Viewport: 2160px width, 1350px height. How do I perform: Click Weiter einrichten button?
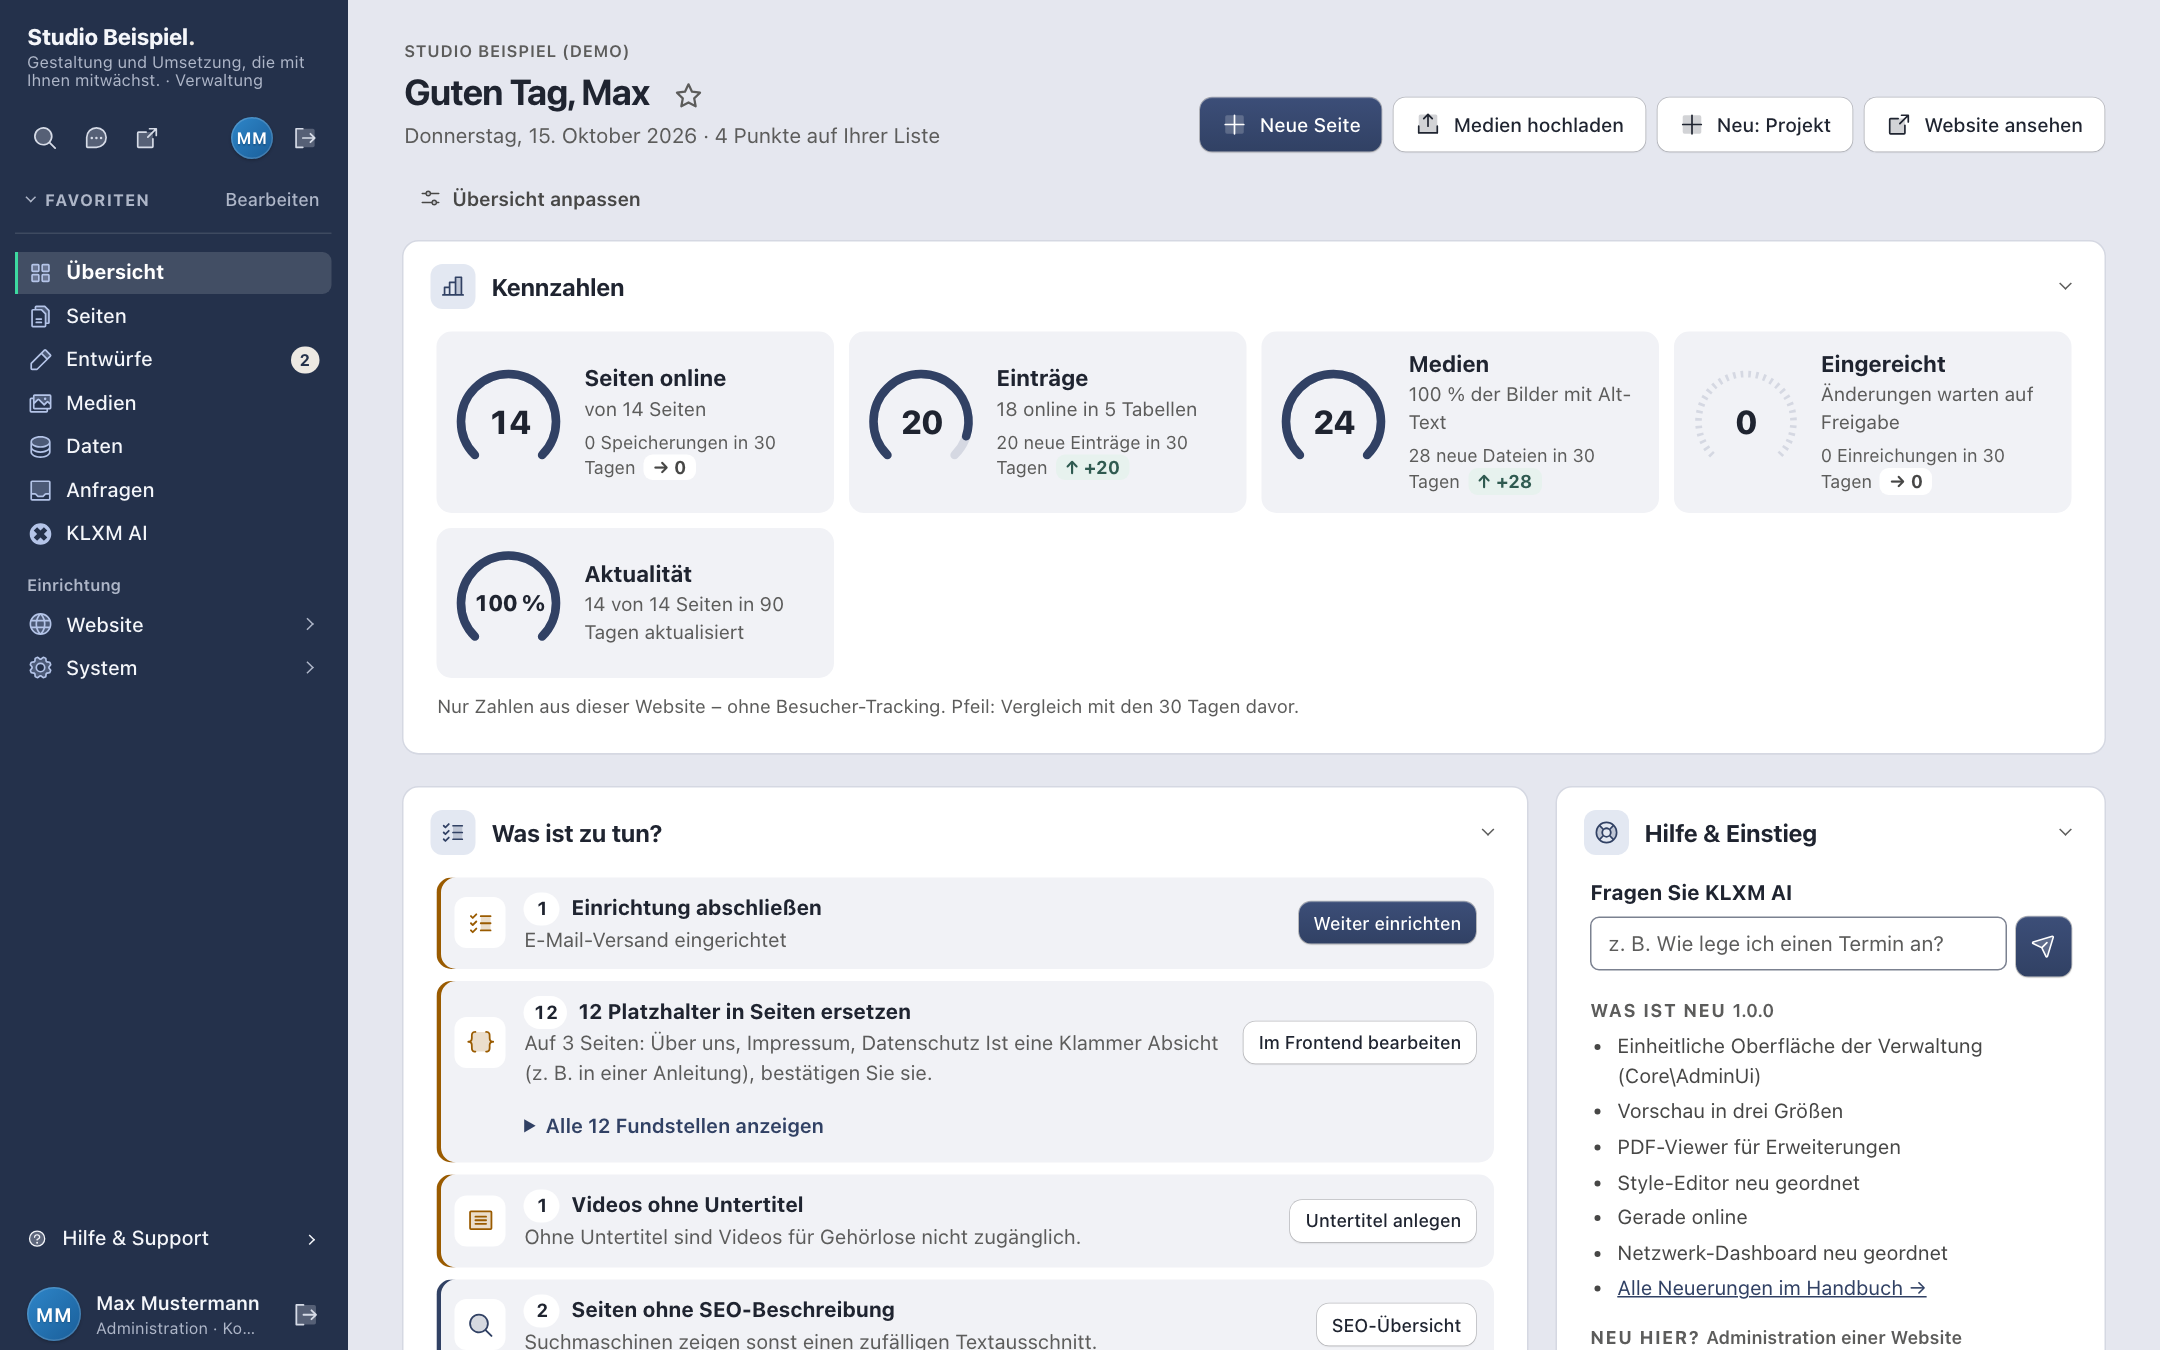click(1387, 923)
